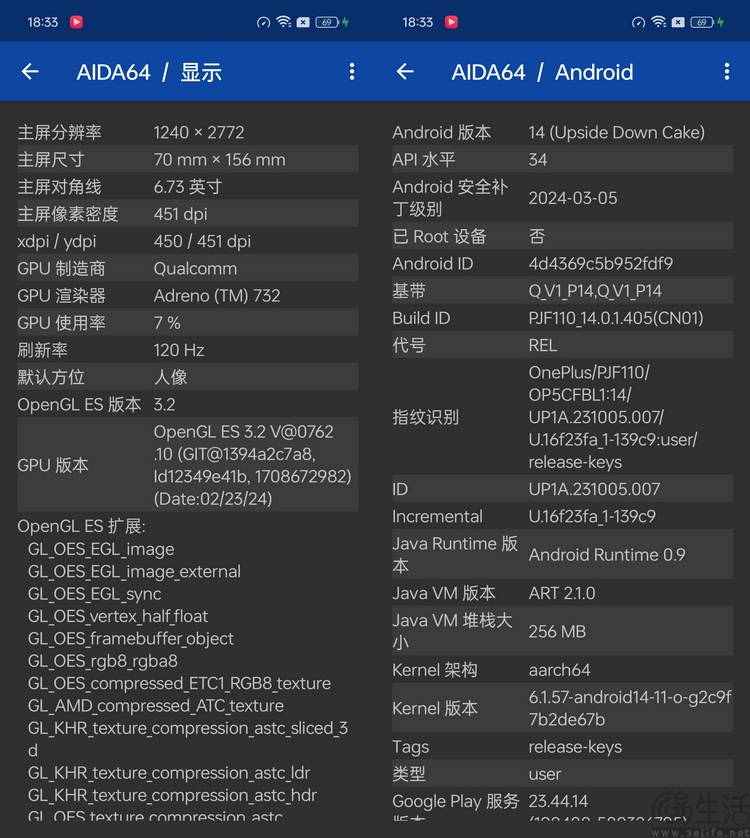
Task: Tap battery 69 indicator in right status bar
Action: click(x=703, y=22)
